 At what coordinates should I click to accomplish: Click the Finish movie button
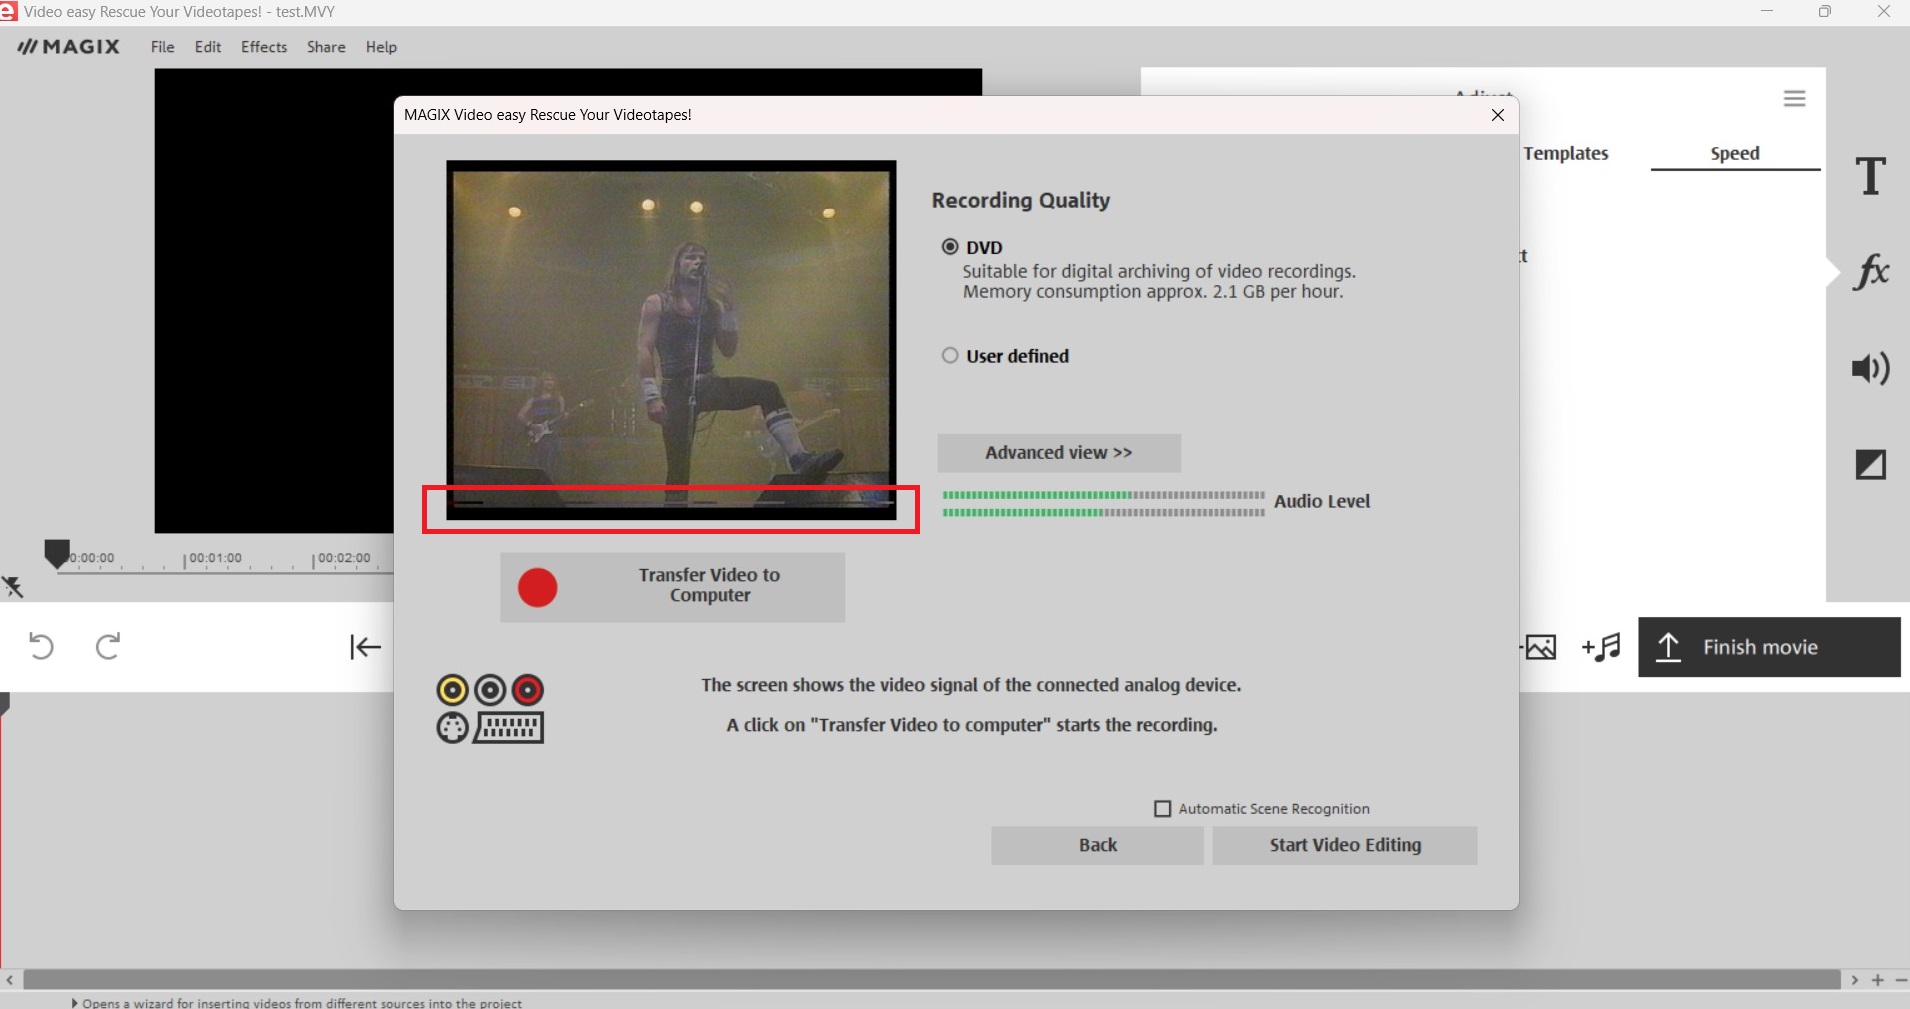[1769, 647]
